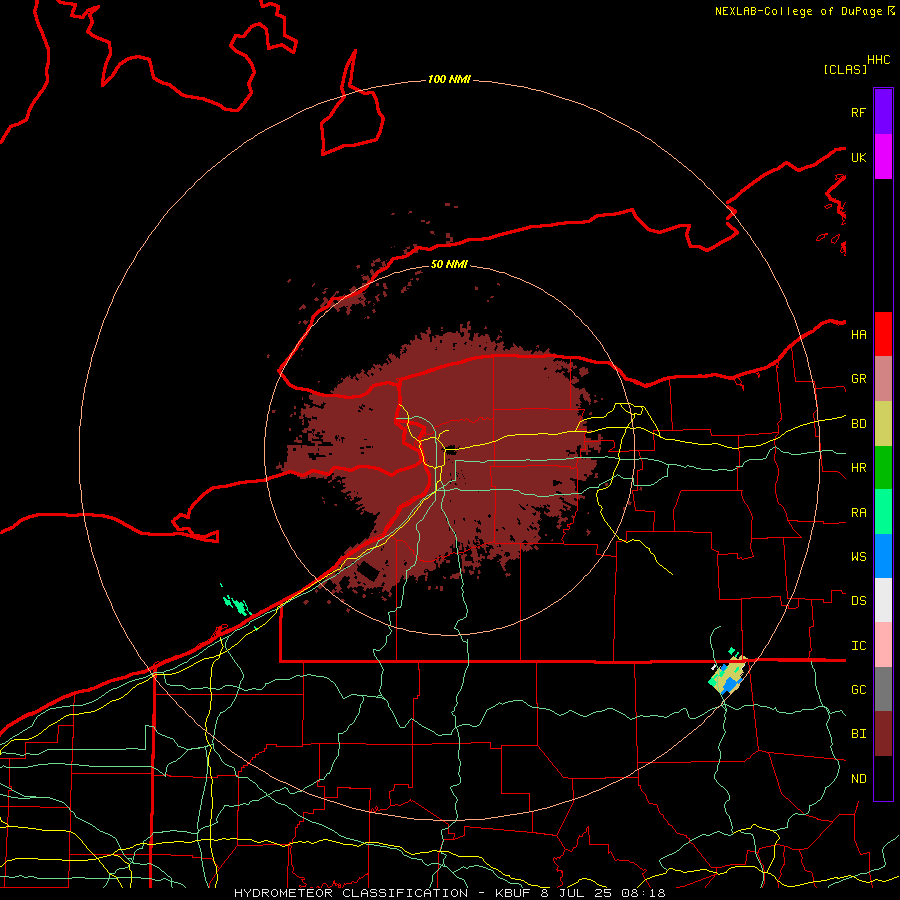The height and width of the screenshot is (900, 900).
Task: Click the "IC" legend label
Action: click(858, 646)
